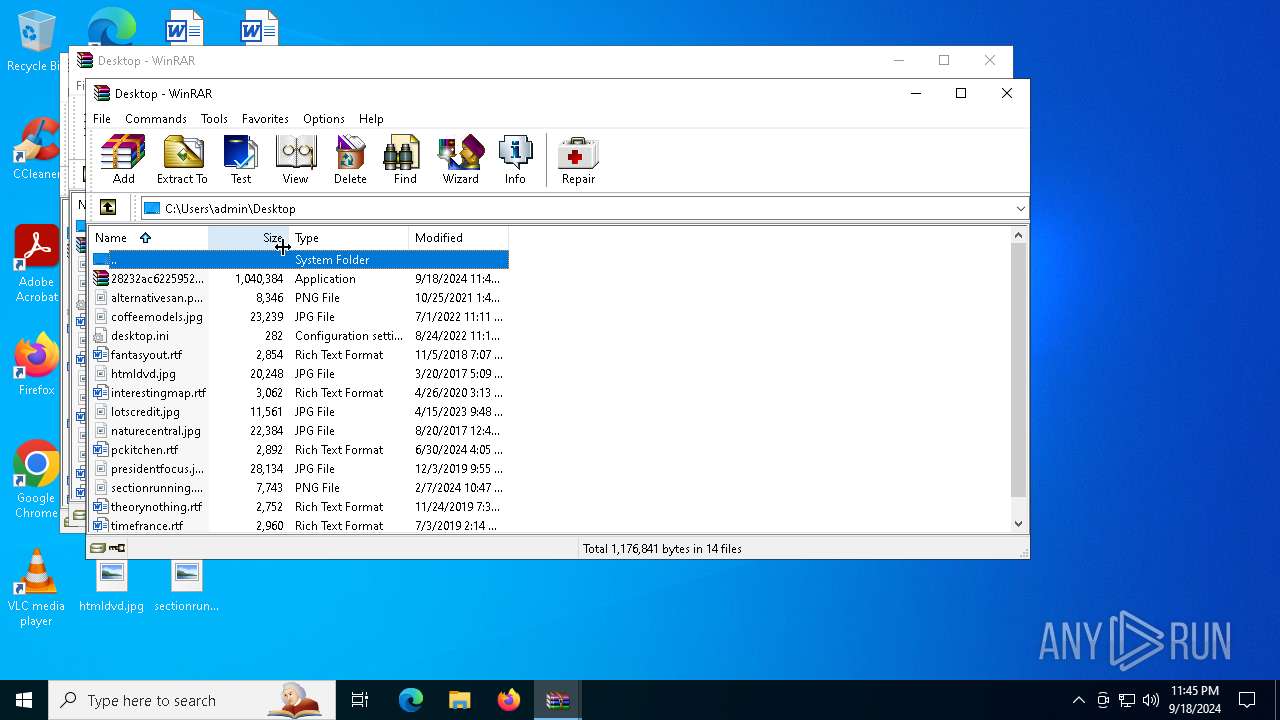The height and width of the screenshot is (720, 1280).
Task: Open the Info toolbar icon
Action: 515,160
